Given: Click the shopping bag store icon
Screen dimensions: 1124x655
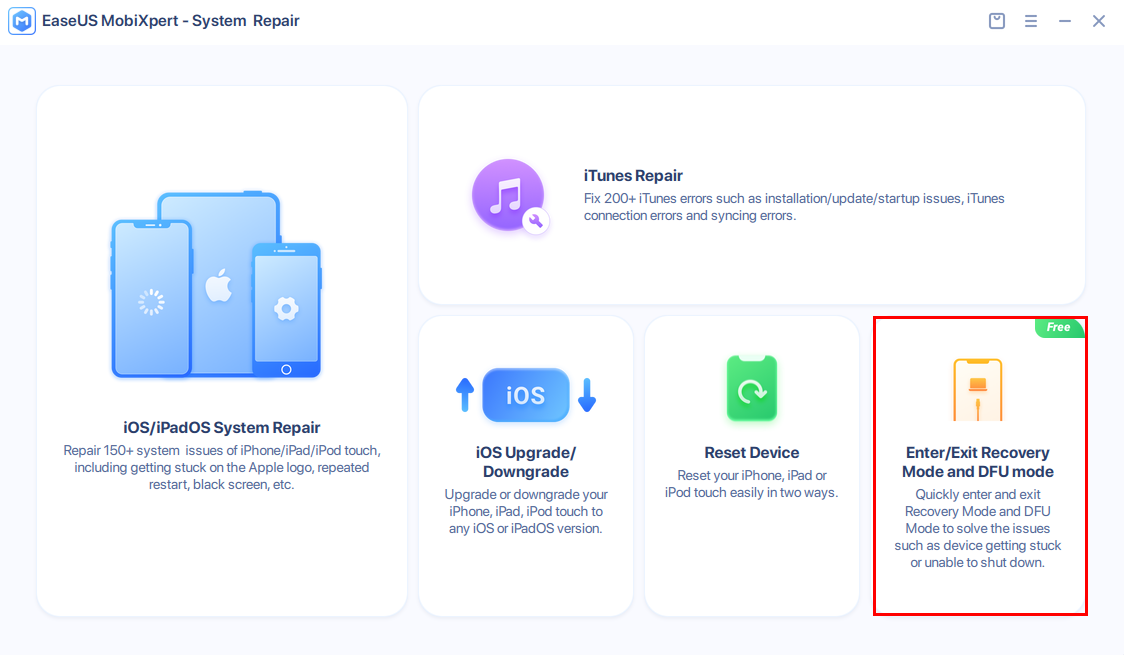Looking at the screenshot, I should (997, 21).
